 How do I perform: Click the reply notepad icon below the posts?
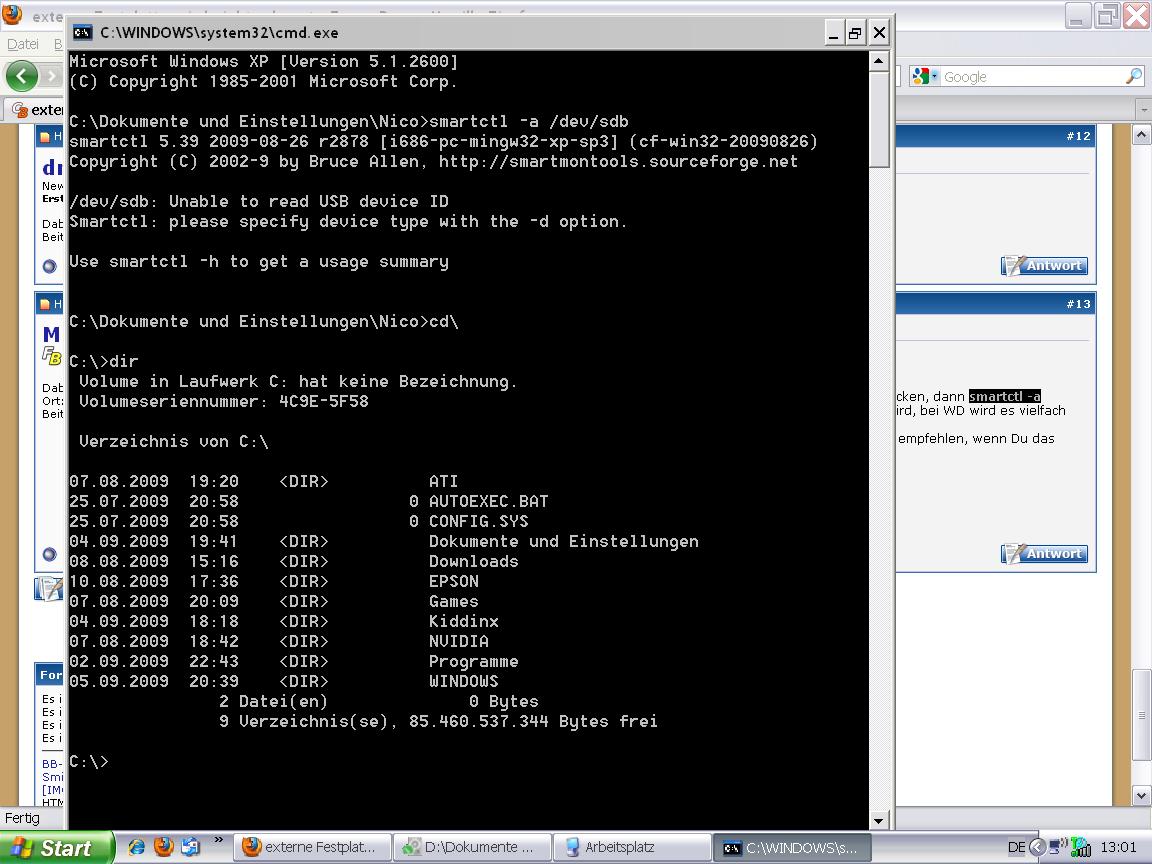pos(50,589)
